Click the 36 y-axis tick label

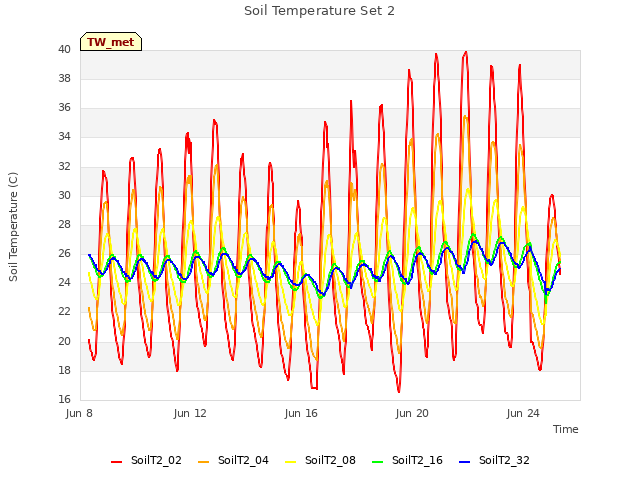[64, 108]
